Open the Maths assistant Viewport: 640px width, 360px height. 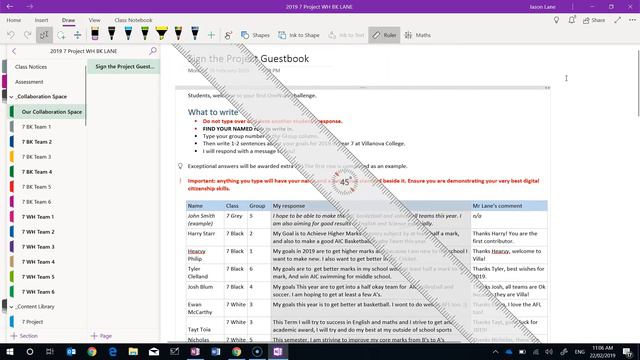click(x=418, y=35)
